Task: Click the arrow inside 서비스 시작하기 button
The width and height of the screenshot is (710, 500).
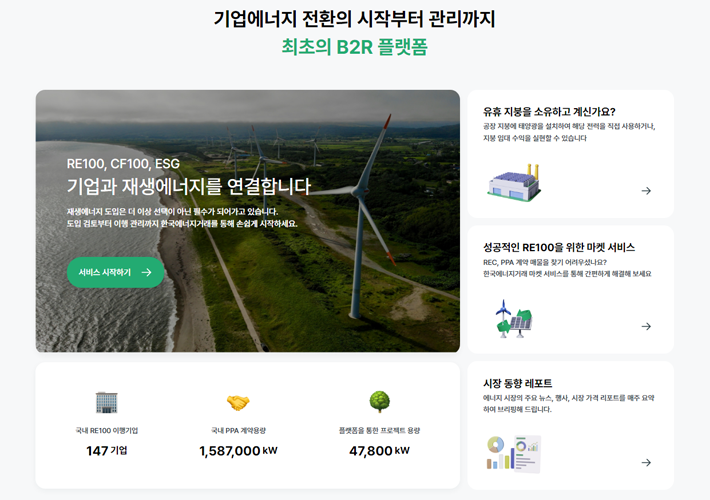Action: [x=146, y=272]
